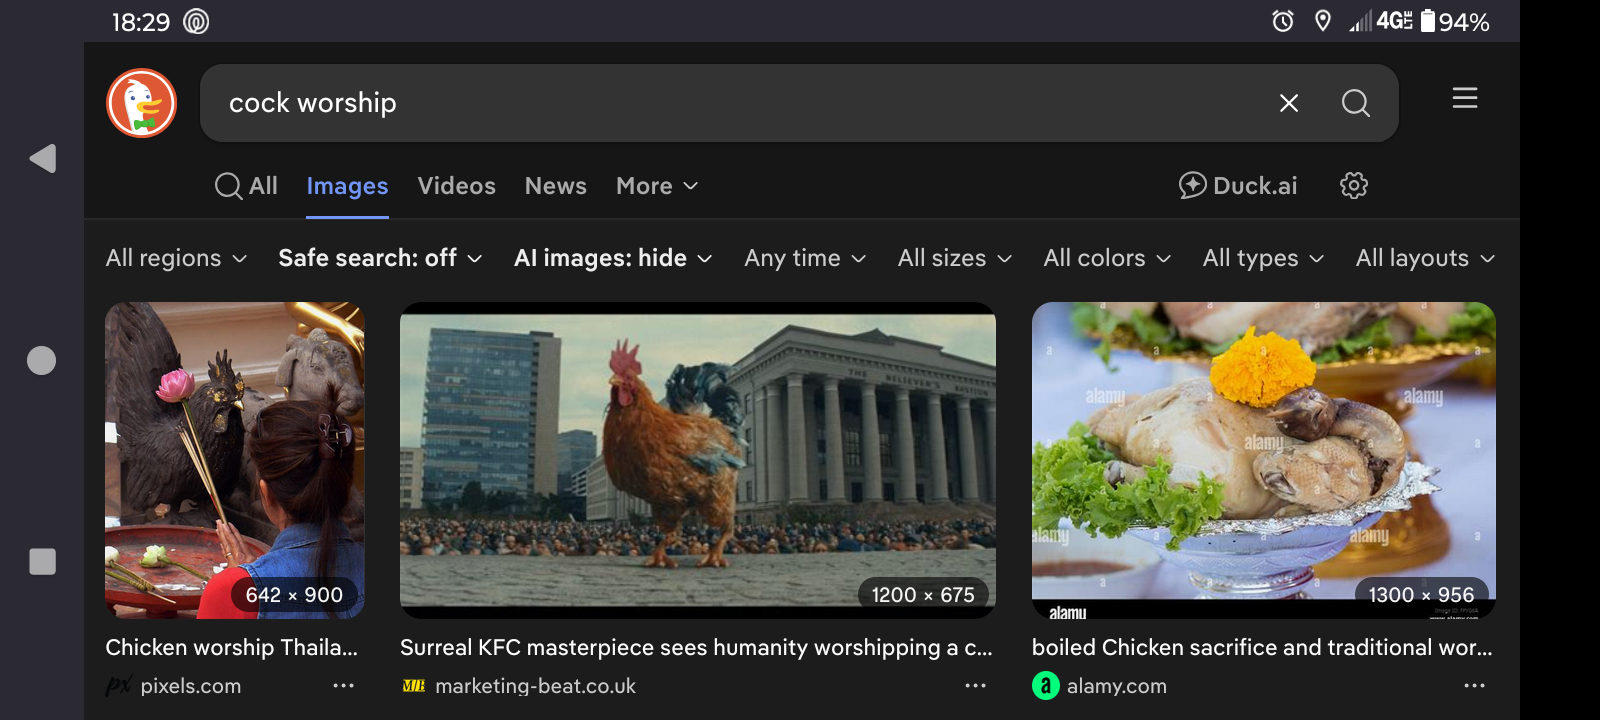Open the 'Chicken worship Thaila...' title link
Image resolution: width=1600 pixels, height=720 pixels.
click(232, 648)
